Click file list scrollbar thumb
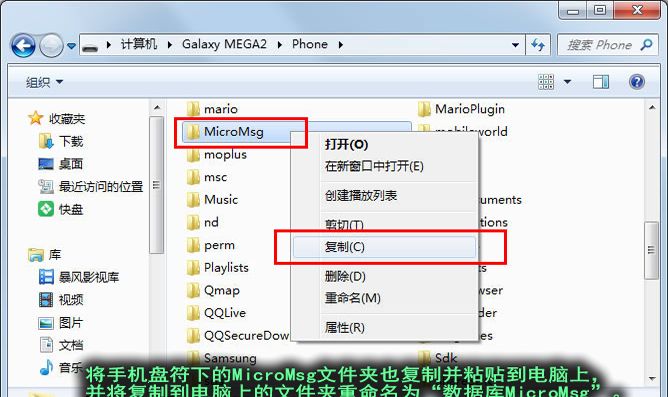Screen dimensions: 668x397 coord(651,250)
